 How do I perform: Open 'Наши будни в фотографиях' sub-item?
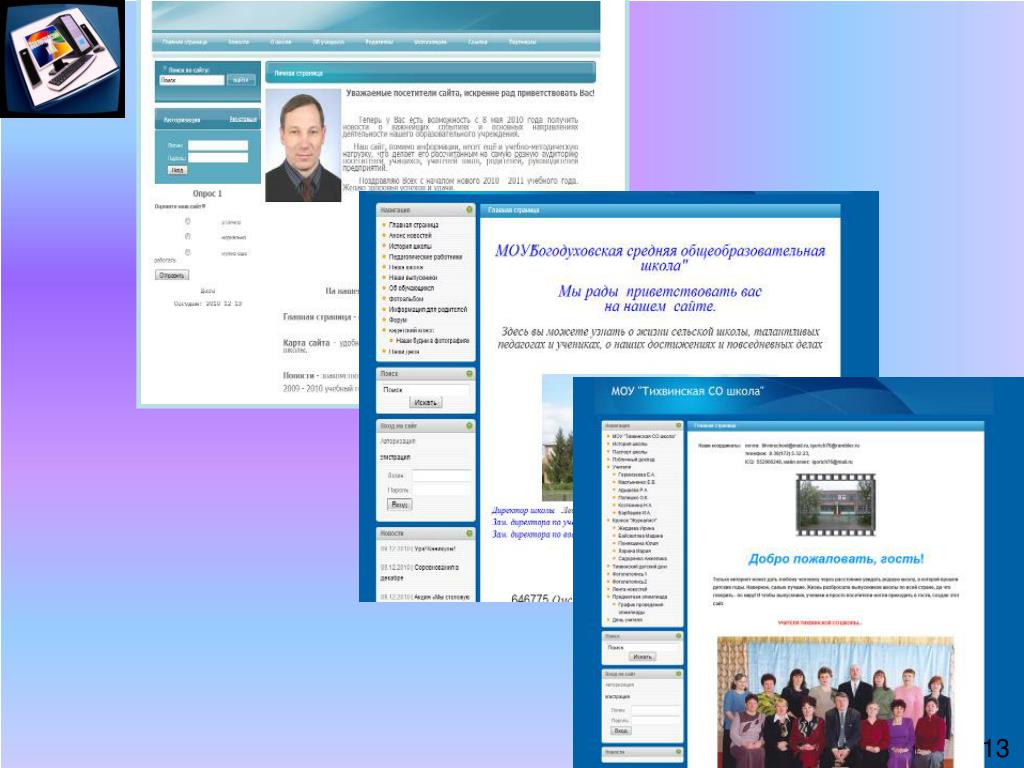pos(432,341)
